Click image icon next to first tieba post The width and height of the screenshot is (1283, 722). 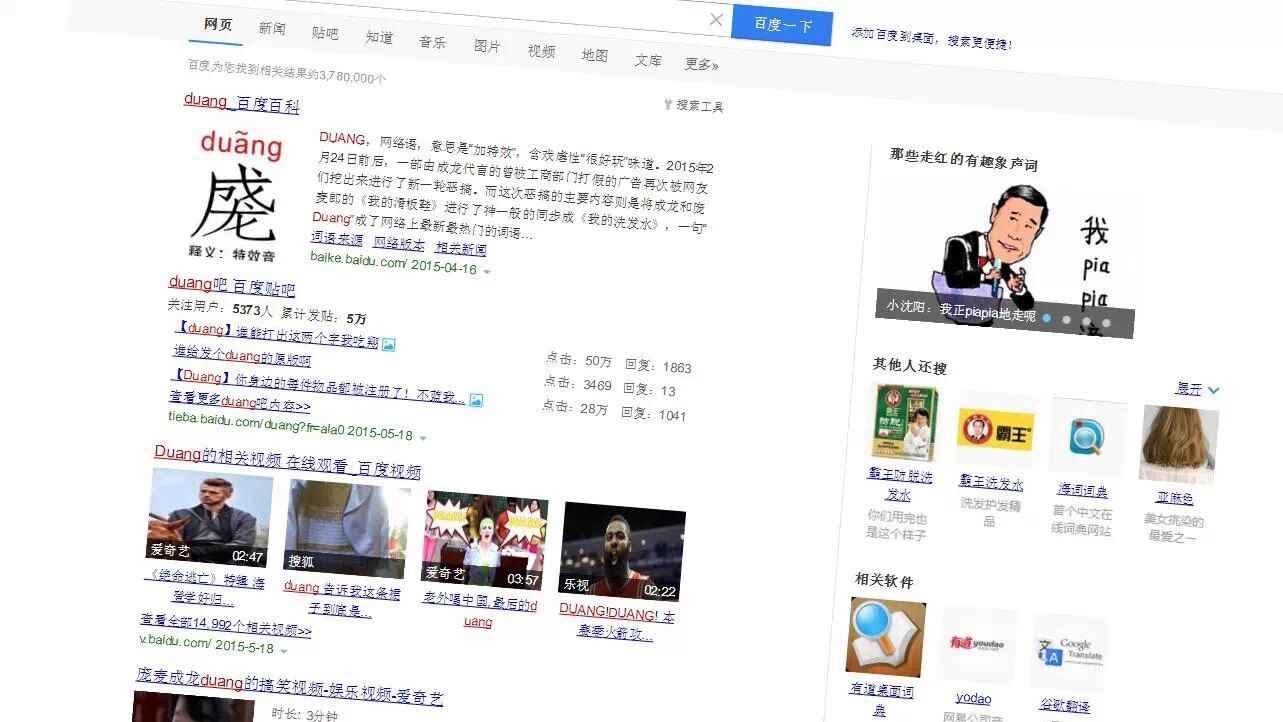click(389, 344)
